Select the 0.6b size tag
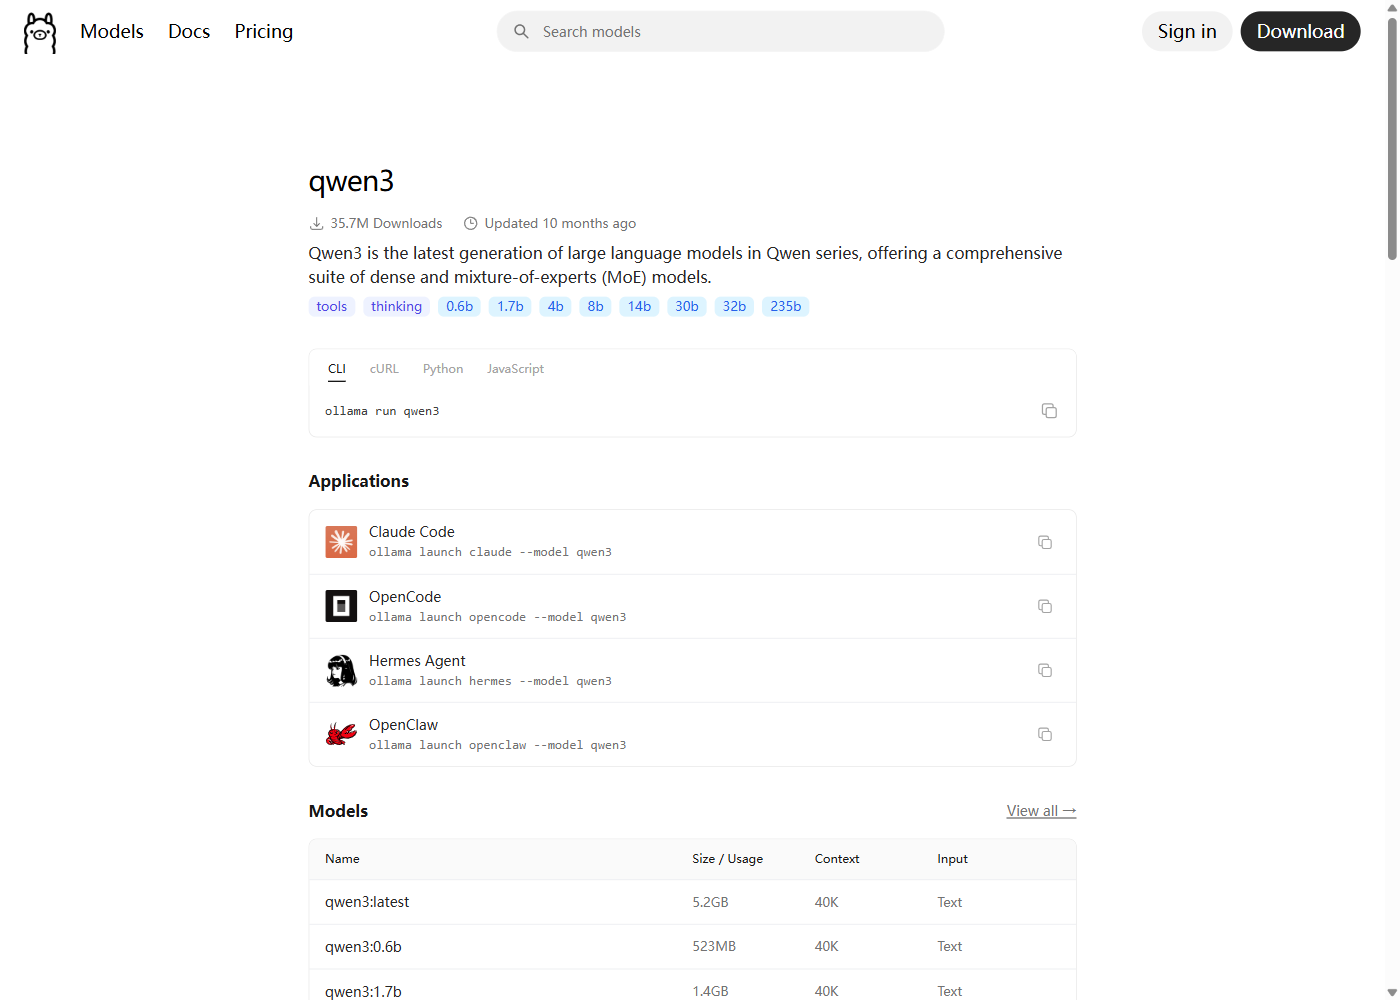The image size is (1400, 1000). coord(460,307)
